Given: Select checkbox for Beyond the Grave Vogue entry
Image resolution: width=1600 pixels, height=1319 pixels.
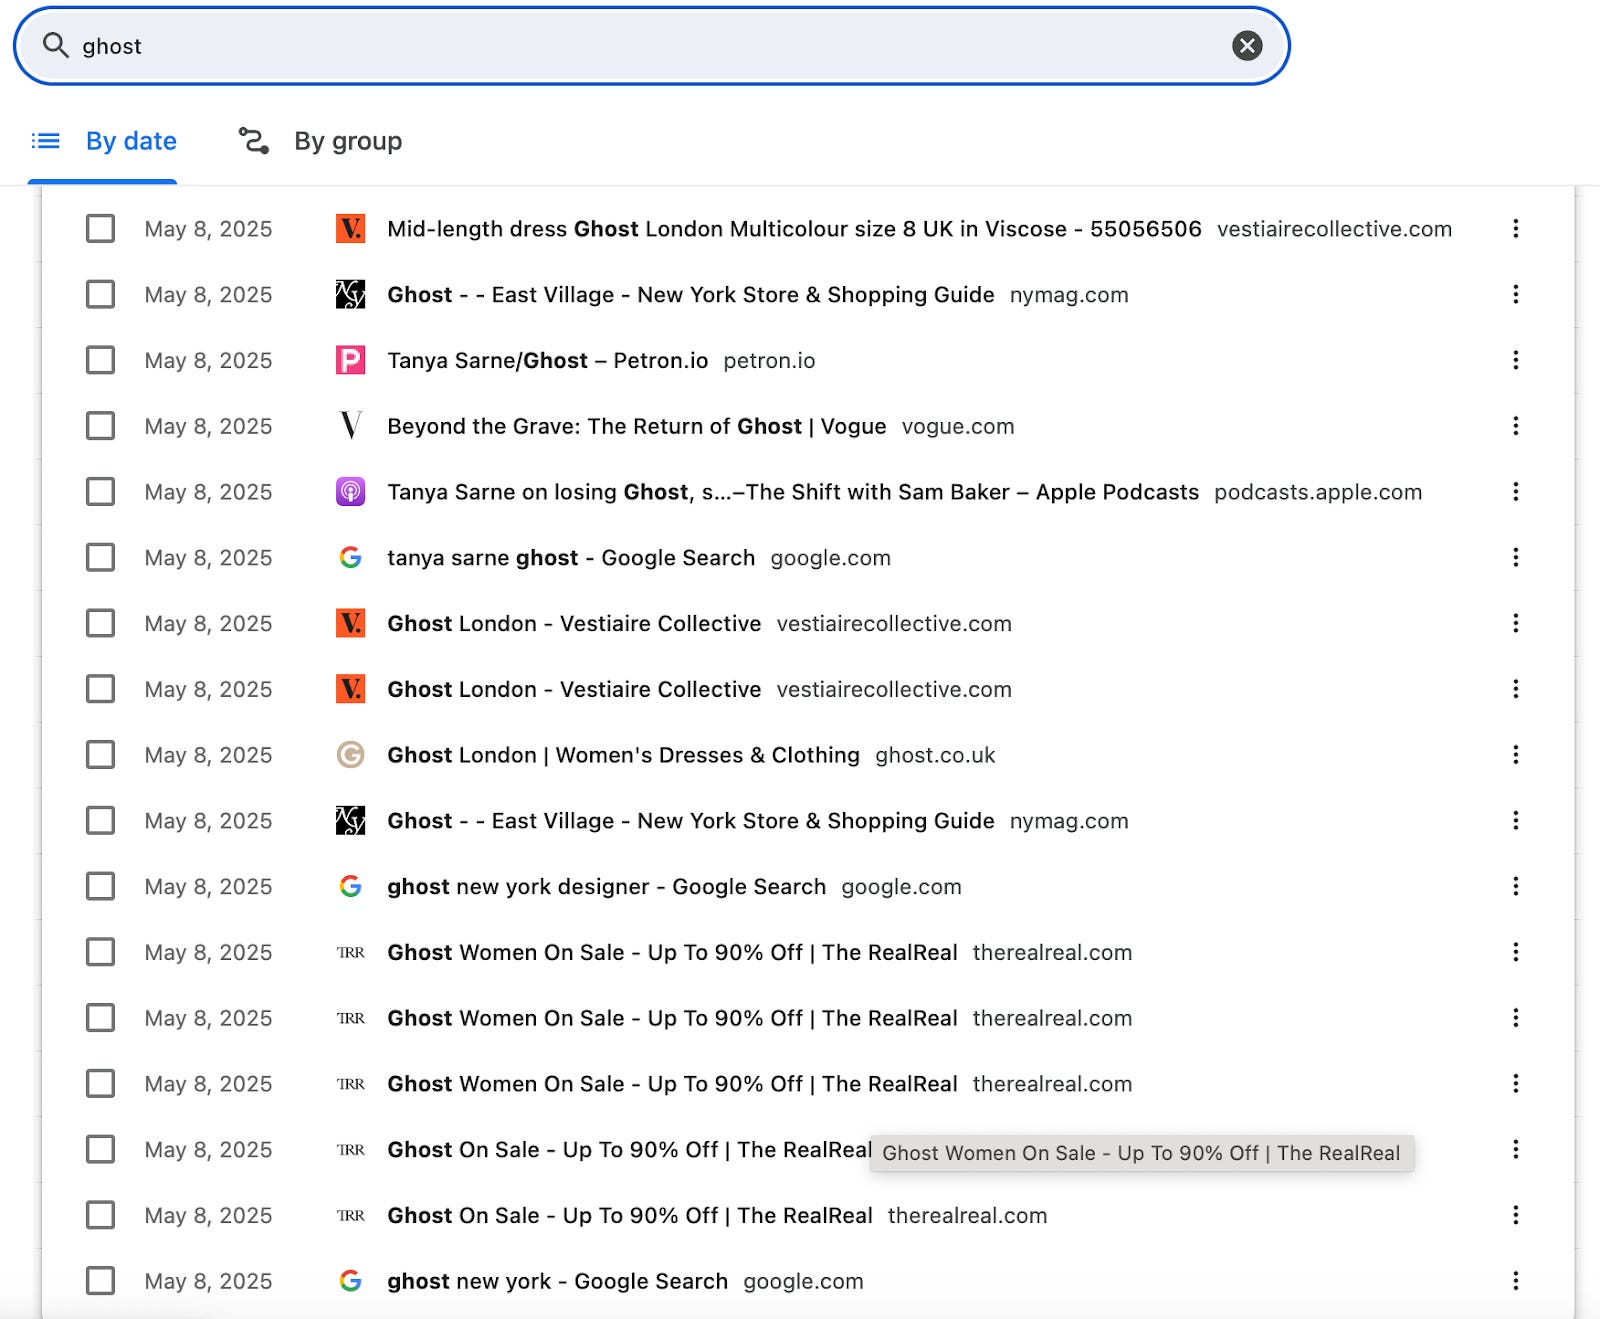Looking at the screenshot, I should click(100, 426).
